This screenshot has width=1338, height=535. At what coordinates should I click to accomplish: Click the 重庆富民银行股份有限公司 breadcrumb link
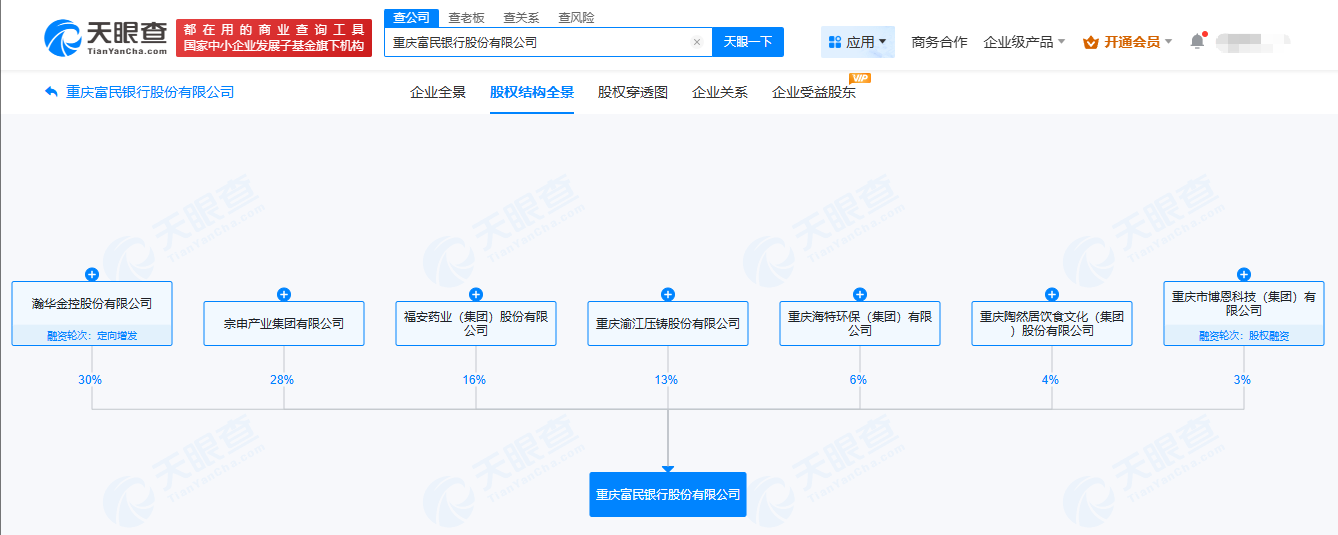[x=150, y=92]
